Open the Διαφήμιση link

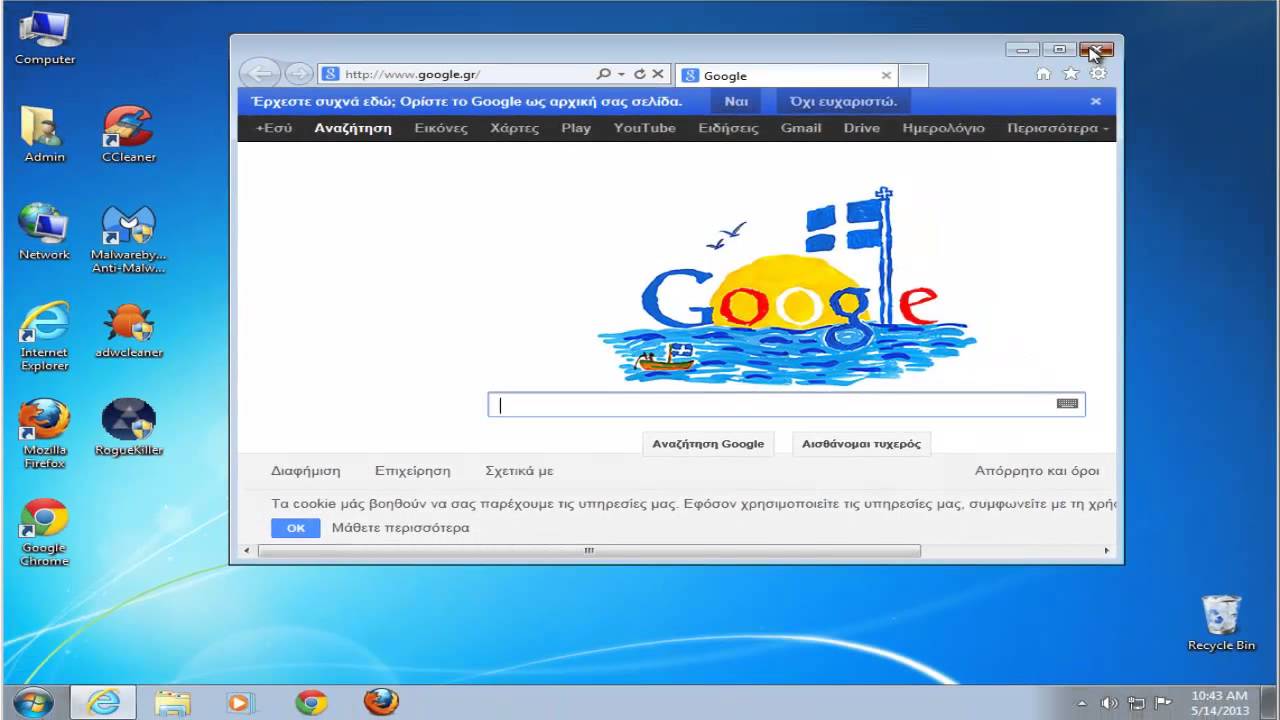click(x=306, y=471)
